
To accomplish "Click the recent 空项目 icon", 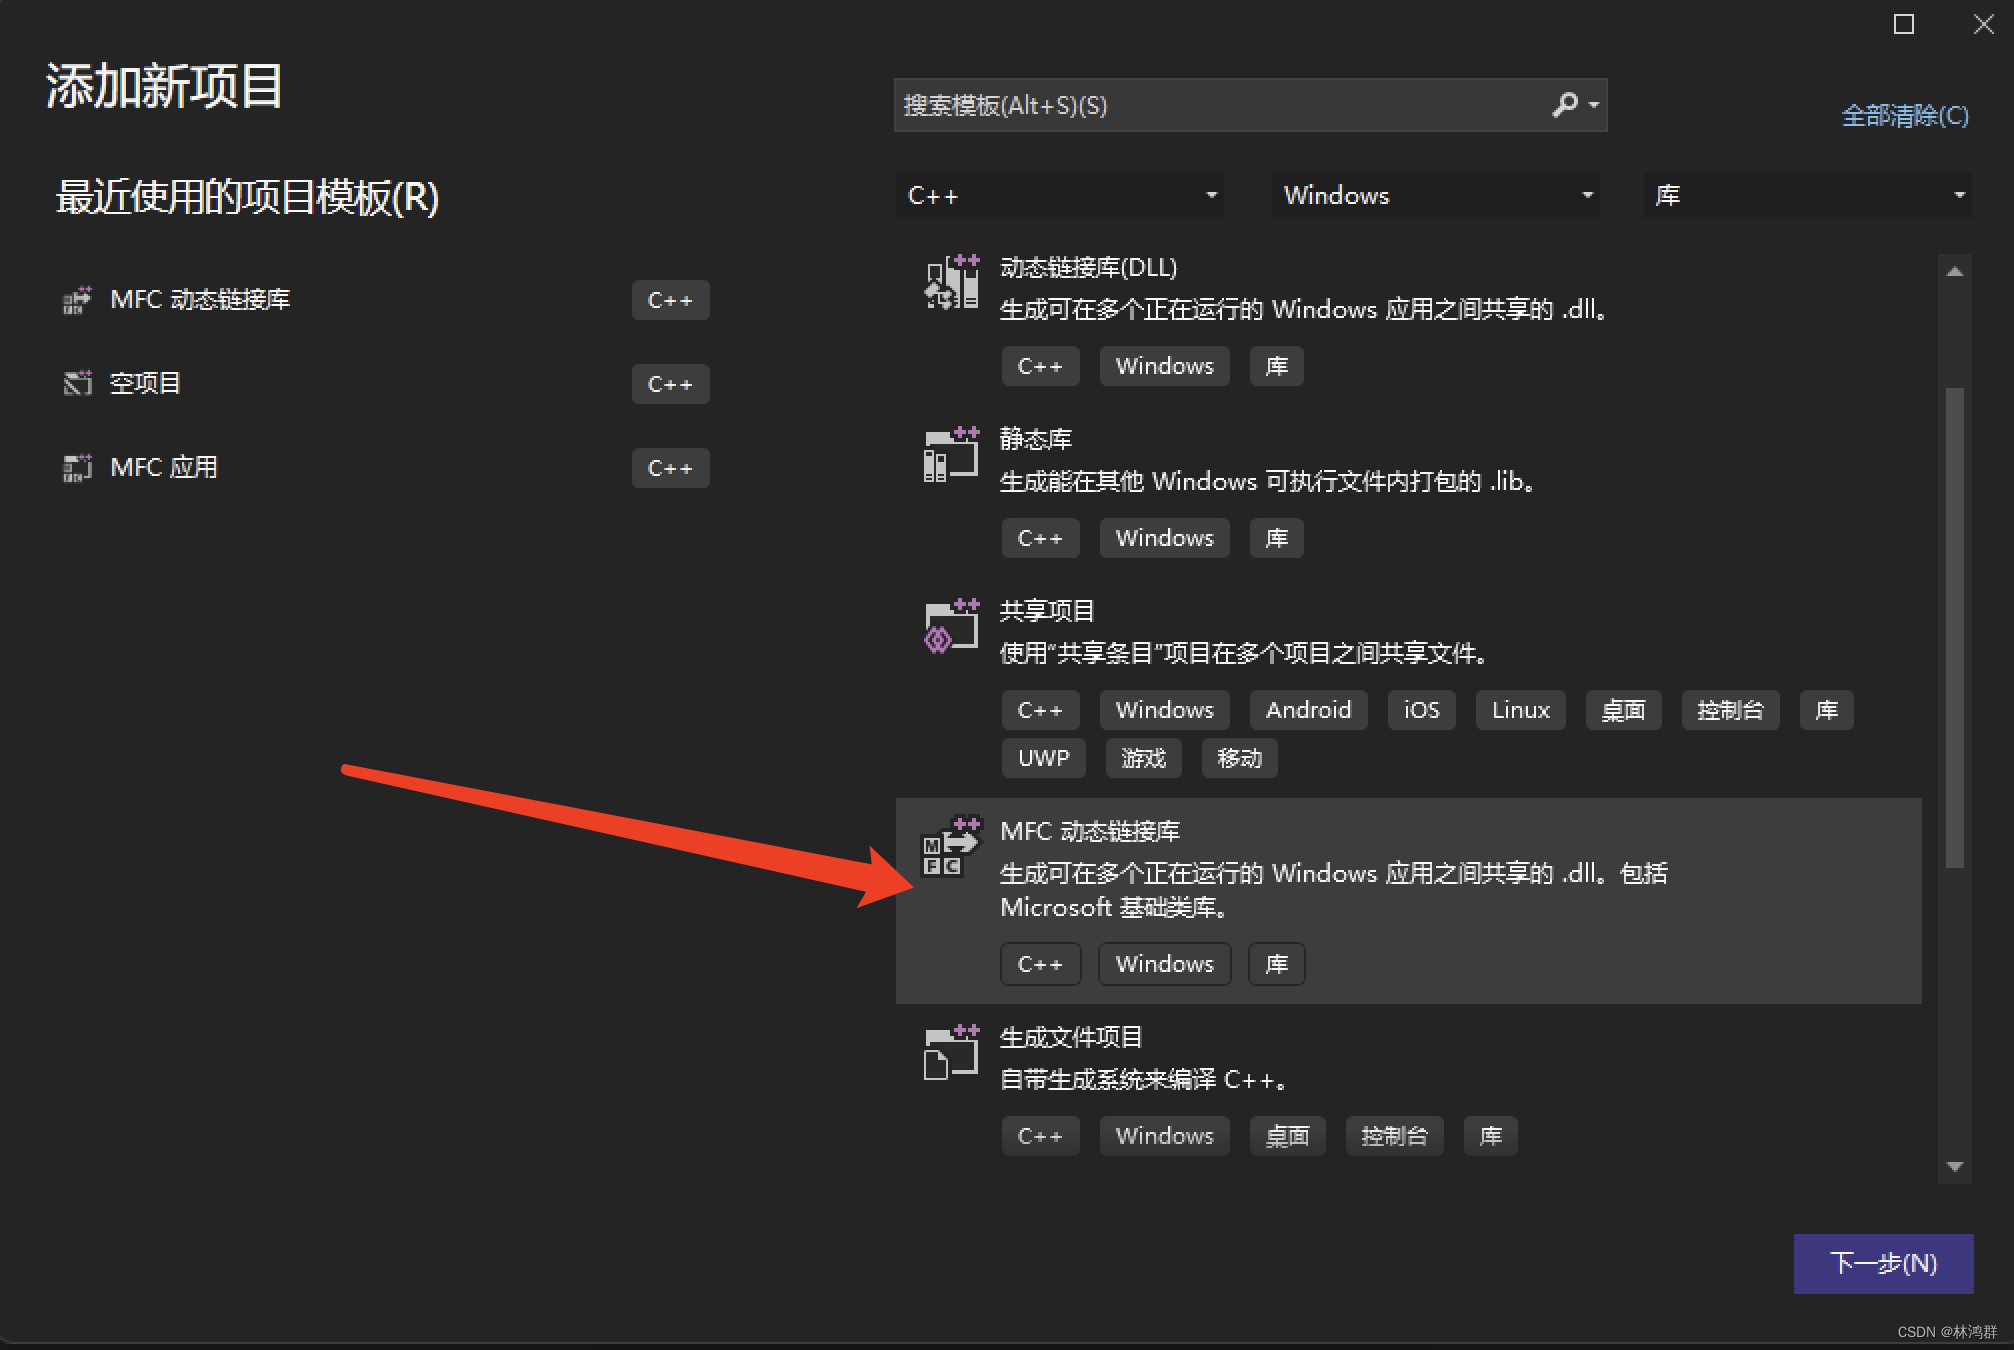I will [77, 383].
